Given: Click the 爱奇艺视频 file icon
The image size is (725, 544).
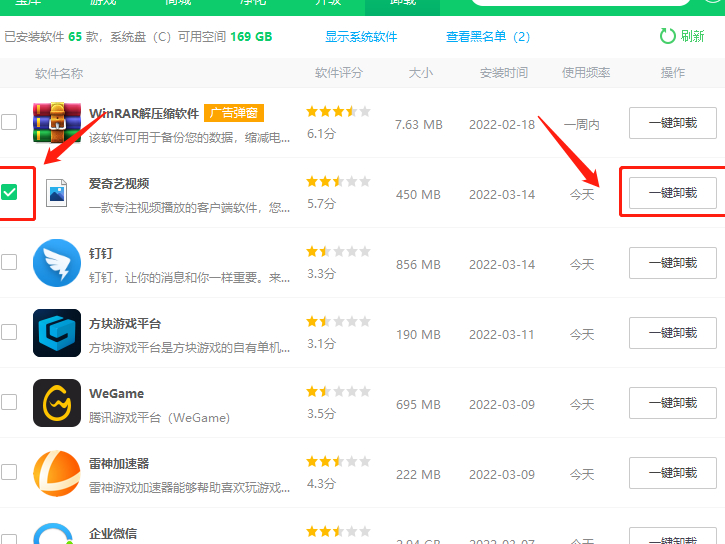Looking at the screenshot, I should [x=56, y=193].
